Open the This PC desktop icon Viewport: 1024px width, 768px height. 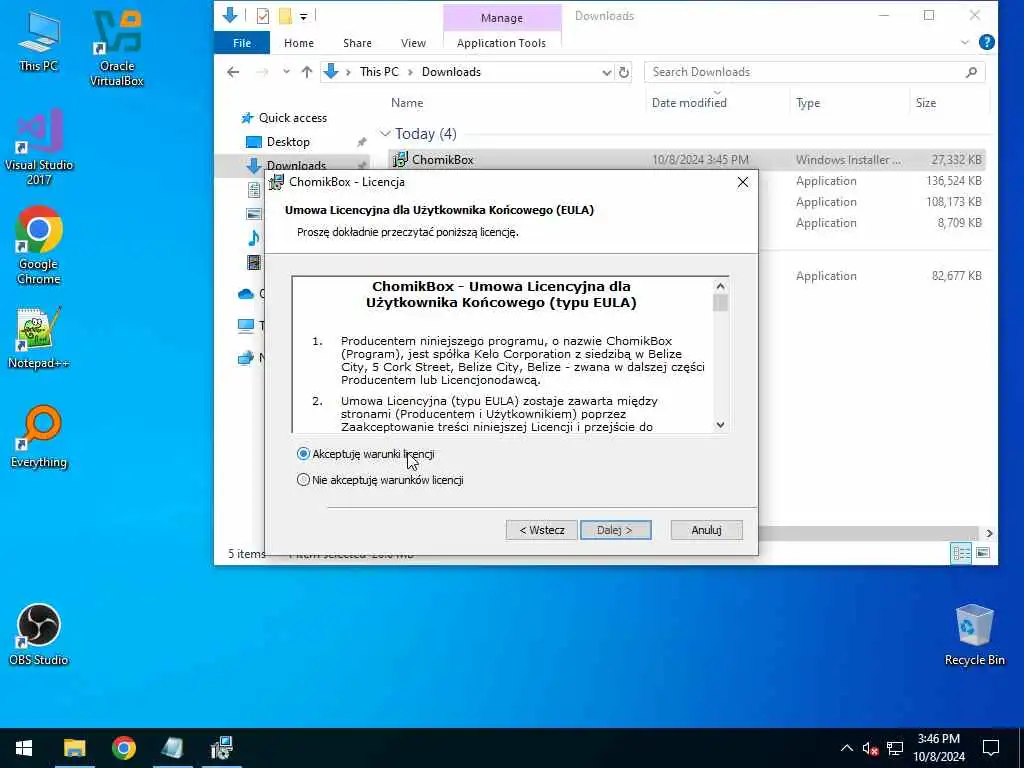[x=39, y=40]
